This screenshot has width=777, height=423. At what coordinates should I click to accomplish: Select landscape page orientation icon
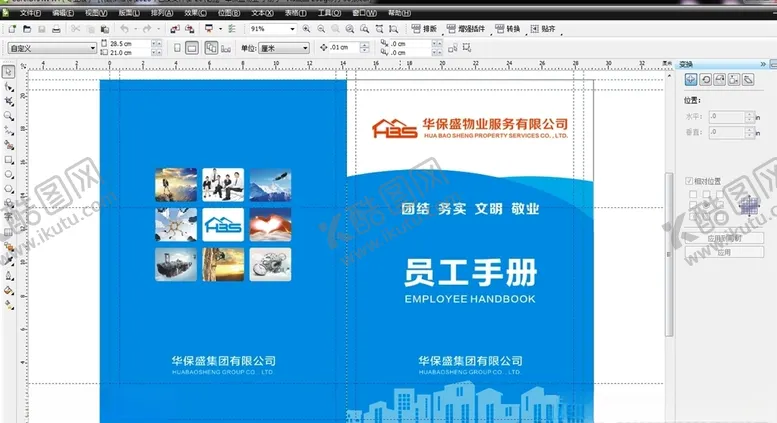[192, 48]
